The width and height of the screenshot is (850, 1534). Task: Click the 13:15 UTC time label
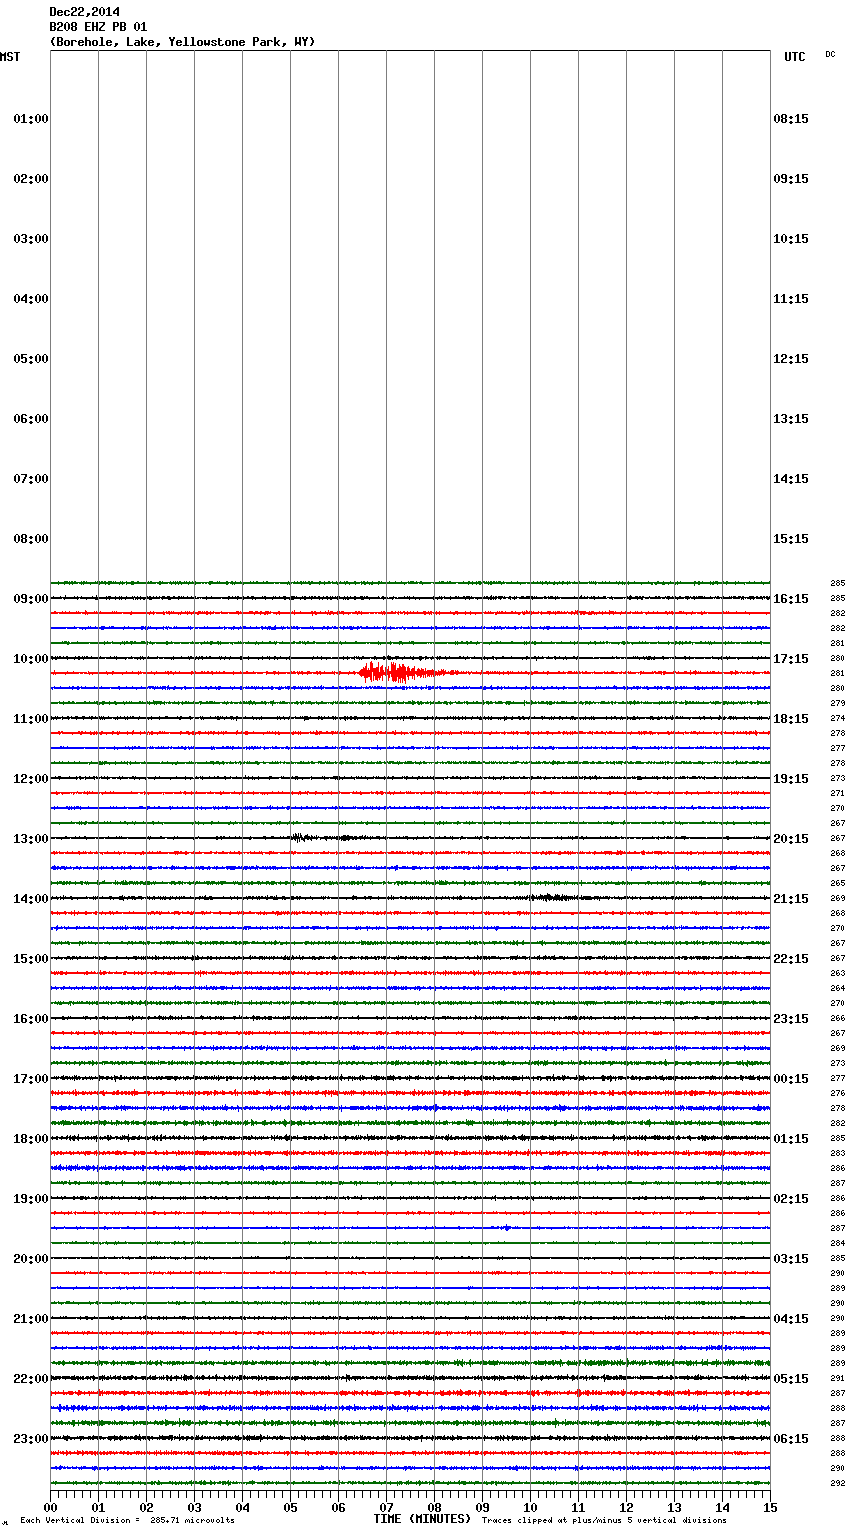pyautogui.click(x=791, y=419)
